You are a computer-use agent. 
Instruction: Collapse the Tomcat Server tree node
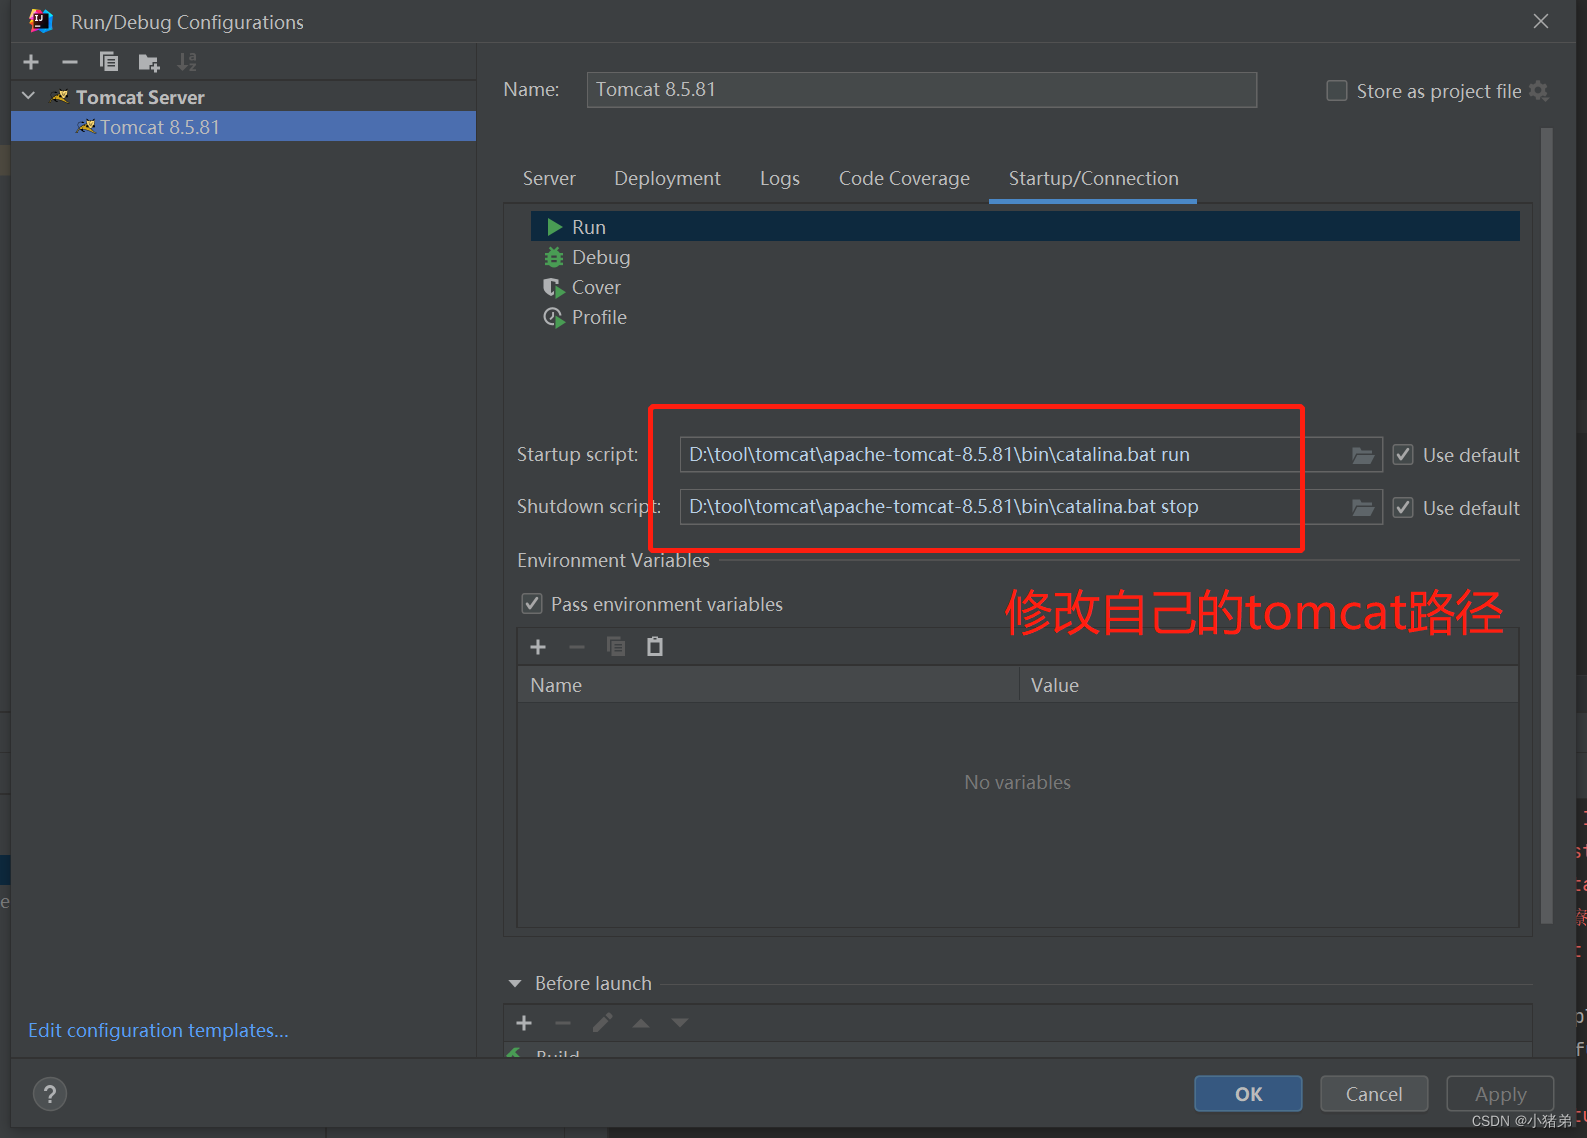[29, 96]
